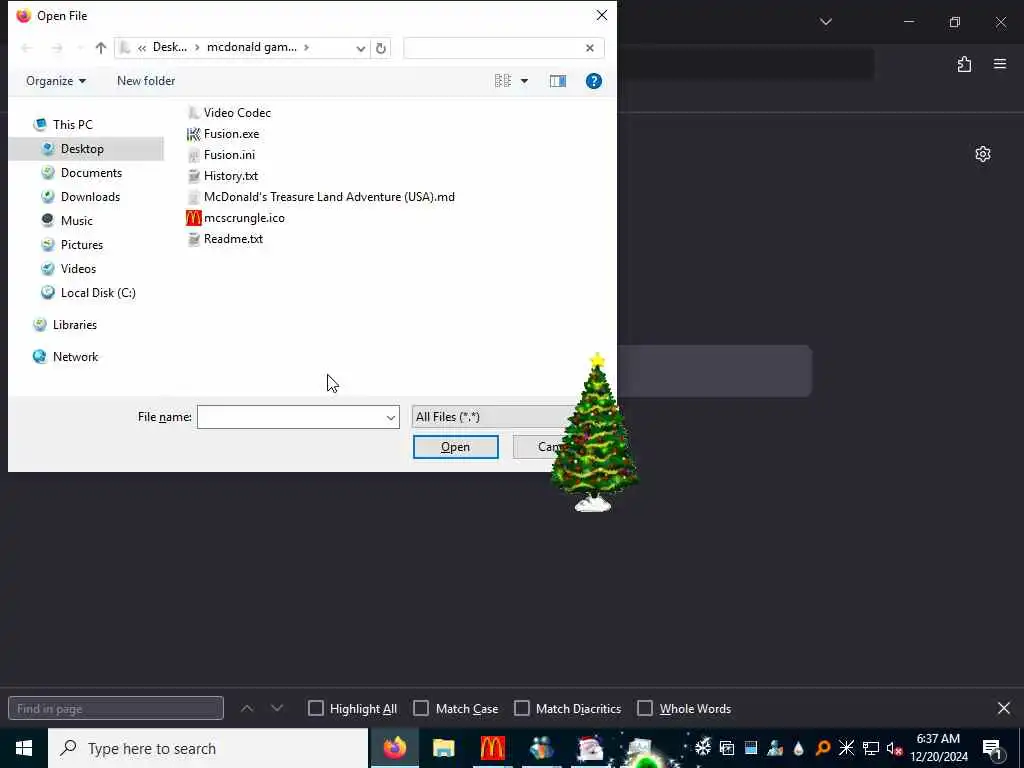Jump to previous find result arrow
The width and height of the screenshot is (1024, 768).
tap(247, 708)
